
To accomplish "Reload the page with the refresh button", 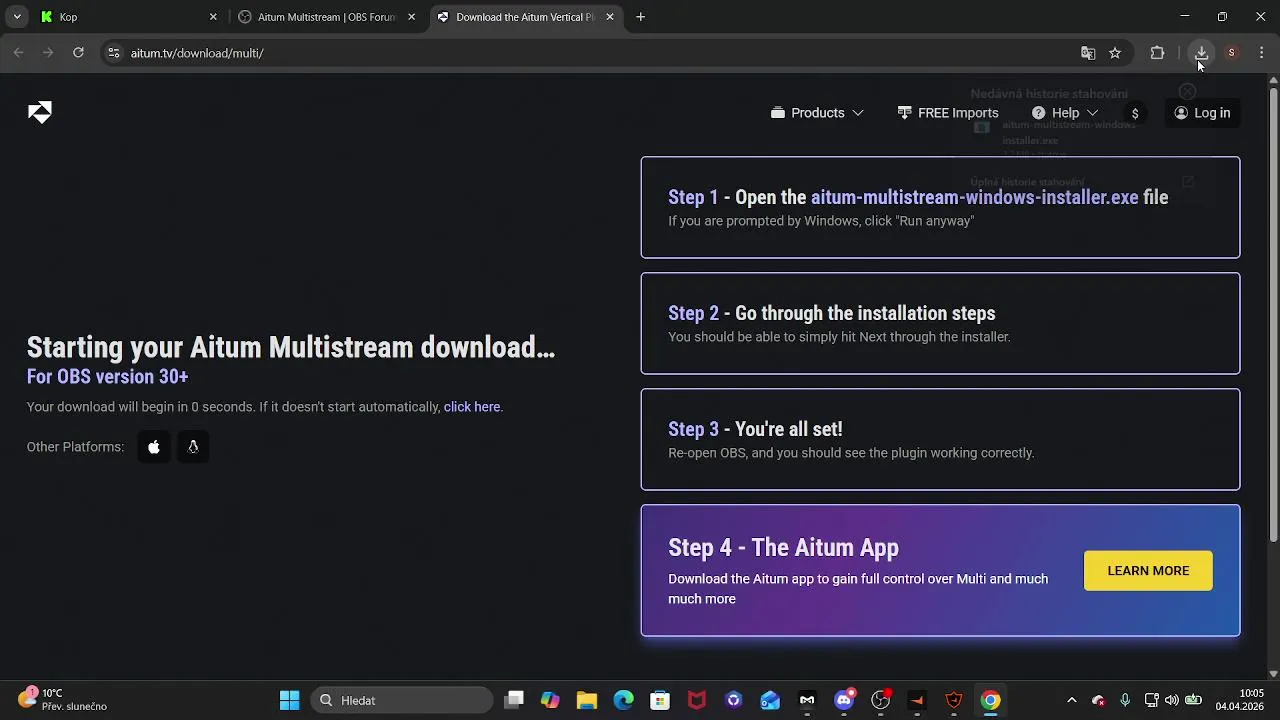I will pyautogui.click(x=78, y=53).
